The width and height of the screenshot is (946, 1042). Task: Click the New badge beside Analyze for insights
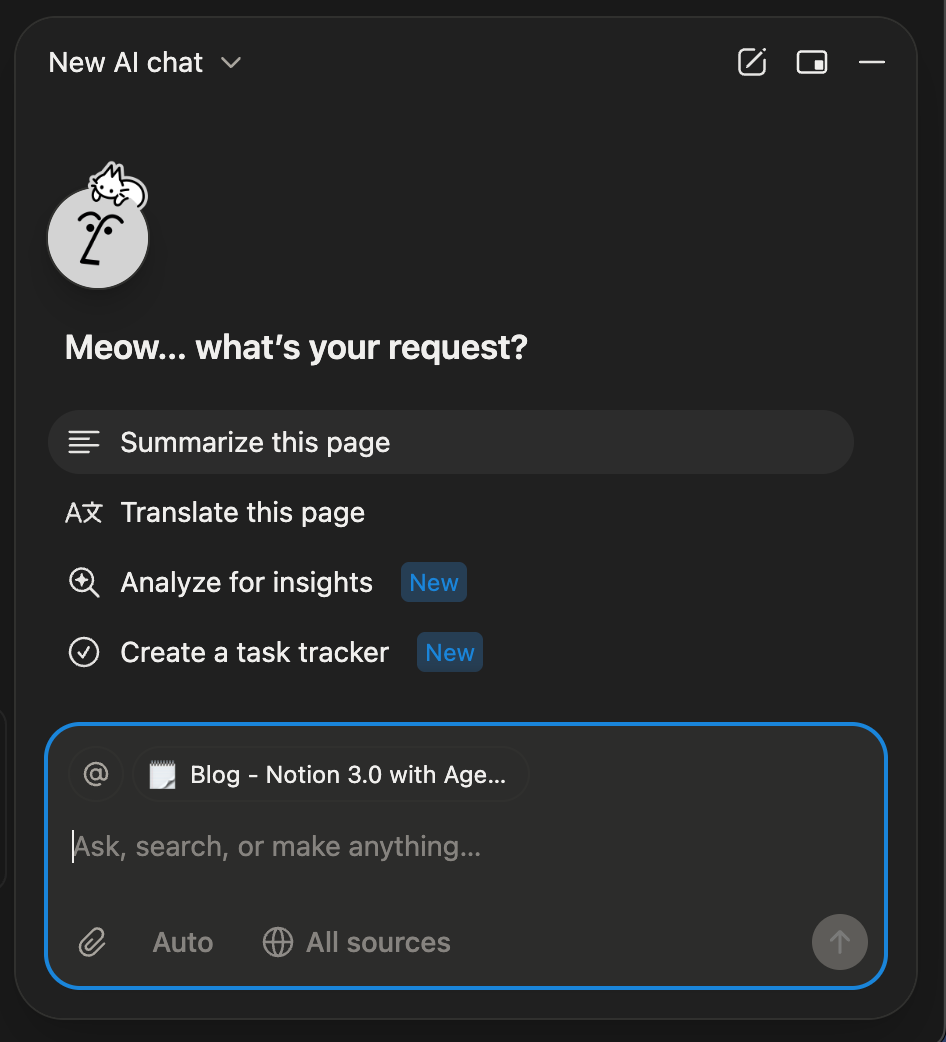(x=434, y=583)
